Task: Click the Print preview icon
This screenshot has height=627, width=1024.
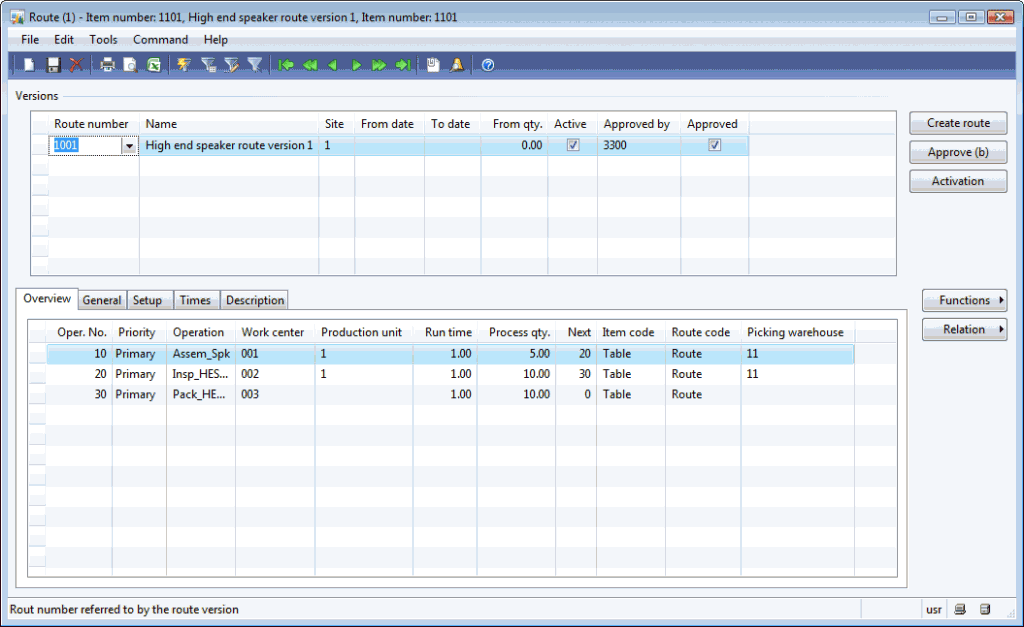Action: click(x=129, y=64)
